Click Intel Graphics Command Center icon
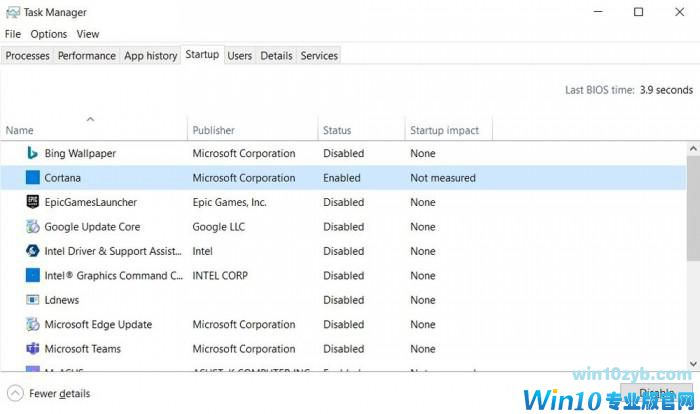 coord(32,275)
